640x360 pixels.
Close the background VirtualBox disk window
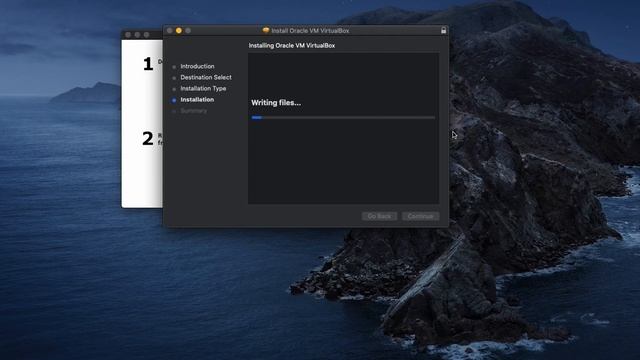(128, 35)
